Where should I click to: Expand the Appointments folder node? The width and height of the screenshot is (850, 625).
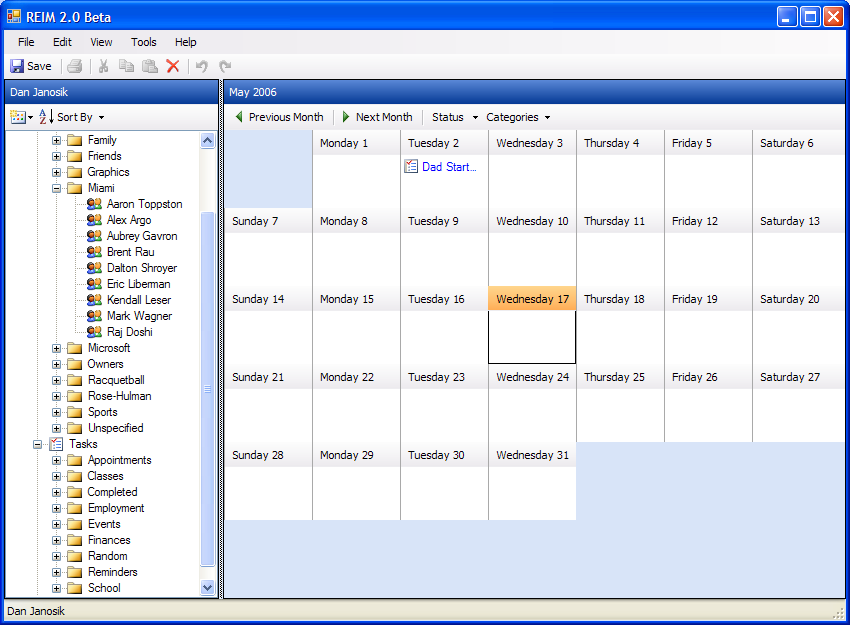click(x=56, y=460)
